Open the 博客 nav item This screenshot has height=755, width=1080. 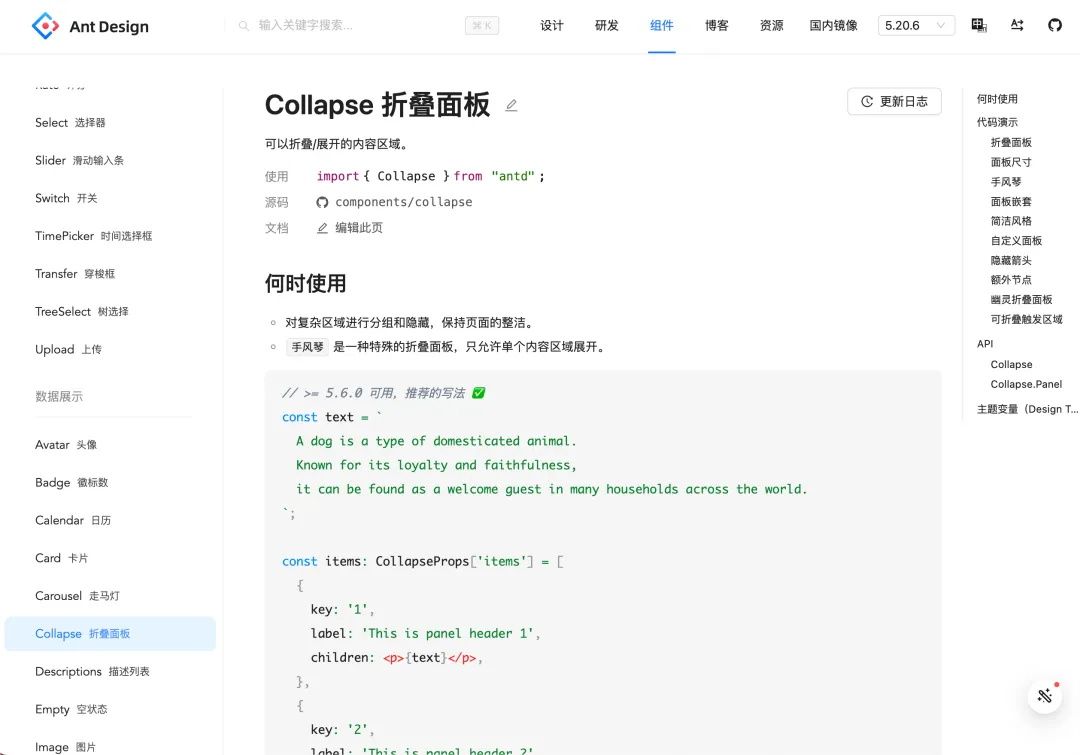pos(717,25)
